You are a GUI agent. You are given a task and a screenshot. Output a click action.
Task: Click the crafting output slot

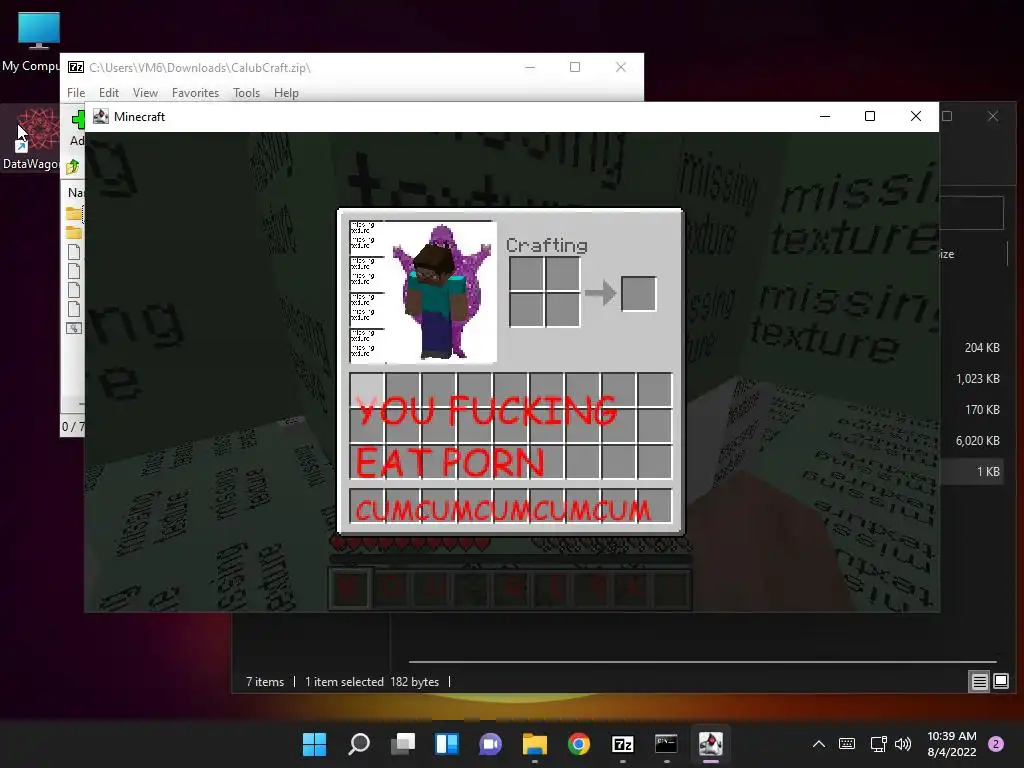click(x=638, y=293)
